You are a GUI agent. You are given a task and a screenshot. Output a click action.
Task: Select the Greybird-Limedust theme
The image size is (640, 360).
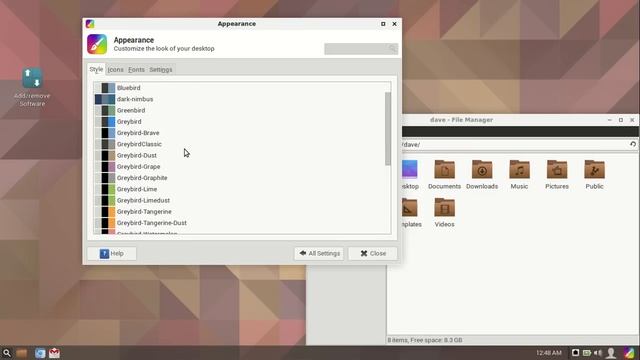tap(242, 200)
